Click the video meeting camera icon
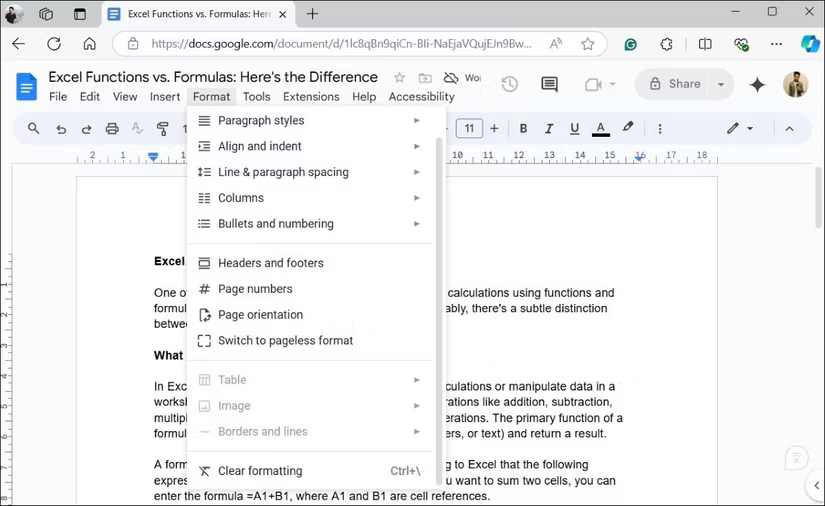This screenshot has height=506, width=825. [593, 84]
